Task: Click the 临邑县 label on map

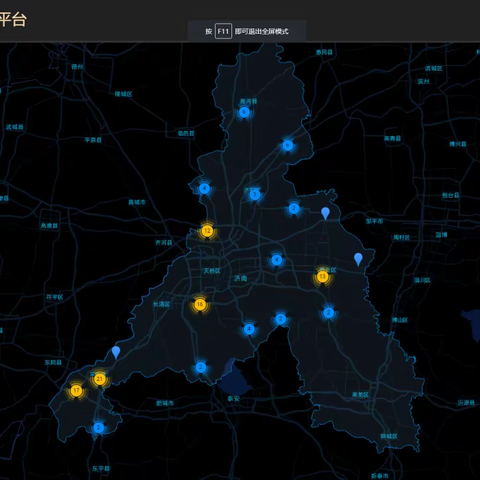Action: coord(186,133)
